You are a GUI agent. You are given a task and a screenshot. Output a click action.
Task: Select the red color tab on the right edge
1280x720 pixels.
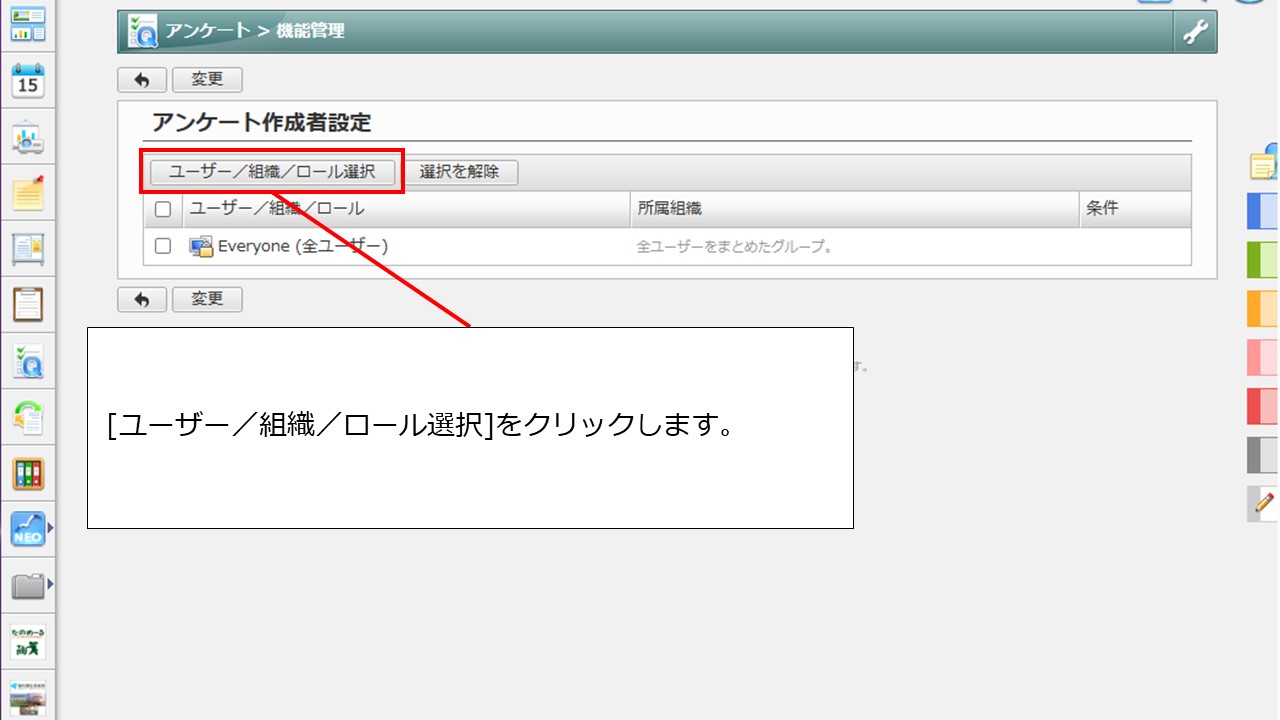tap(1263, 406)
